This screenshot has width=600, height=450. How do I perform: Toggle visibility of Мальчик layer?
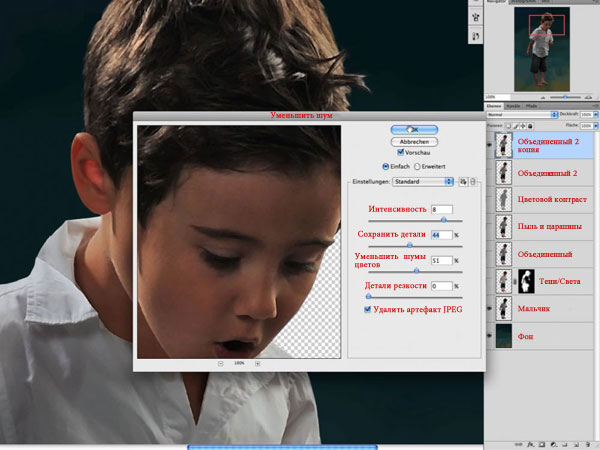tap(489, 308)
